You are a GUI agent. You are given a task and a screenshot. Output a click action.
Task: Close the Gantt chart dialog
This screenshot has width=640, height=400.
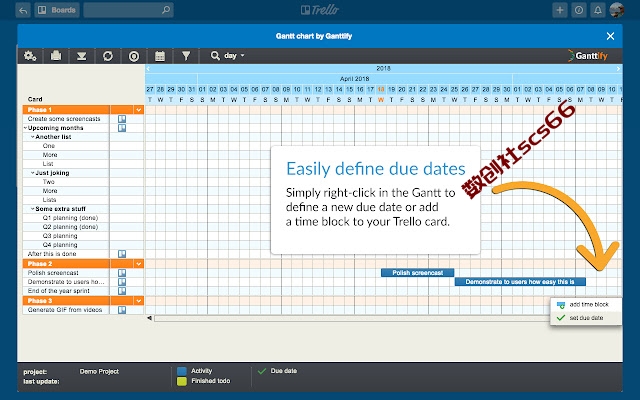coord(610,36)
